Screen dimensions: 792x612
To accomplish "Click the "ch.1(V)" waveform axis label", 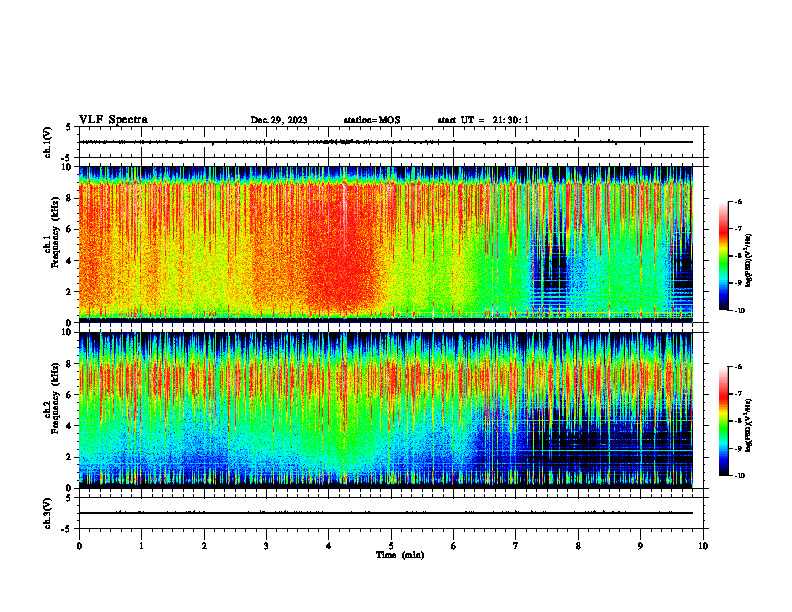I will pos(47,142).
